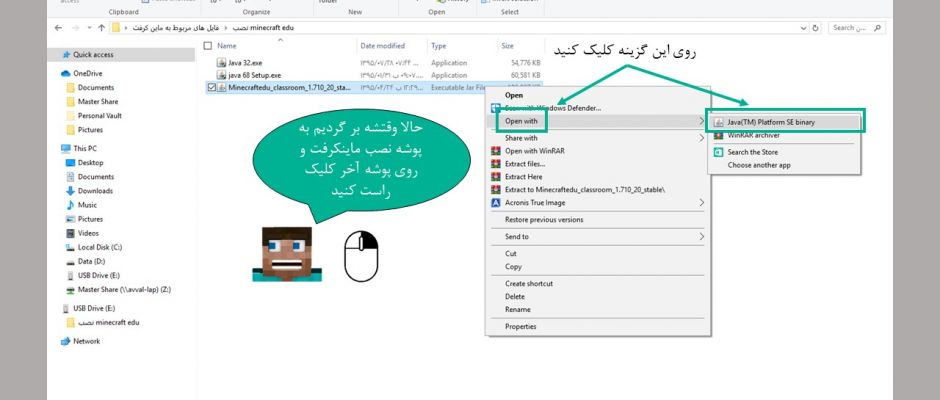Expand the Share with submenu arrow
The width and height of the screenshot is (940, 400).
pos(701,138)
